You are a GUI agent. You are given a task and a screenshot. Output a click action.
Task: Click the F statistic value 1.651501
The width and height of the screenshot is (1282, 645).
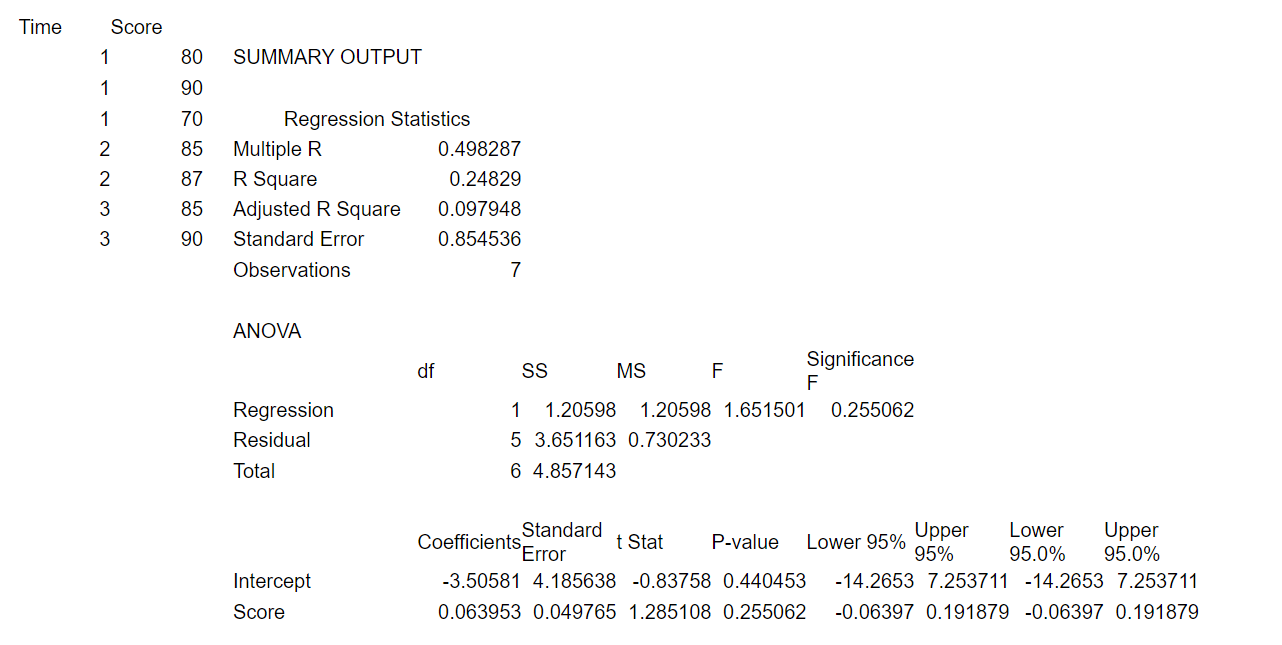pyautogui.click(x=764, y=410)
